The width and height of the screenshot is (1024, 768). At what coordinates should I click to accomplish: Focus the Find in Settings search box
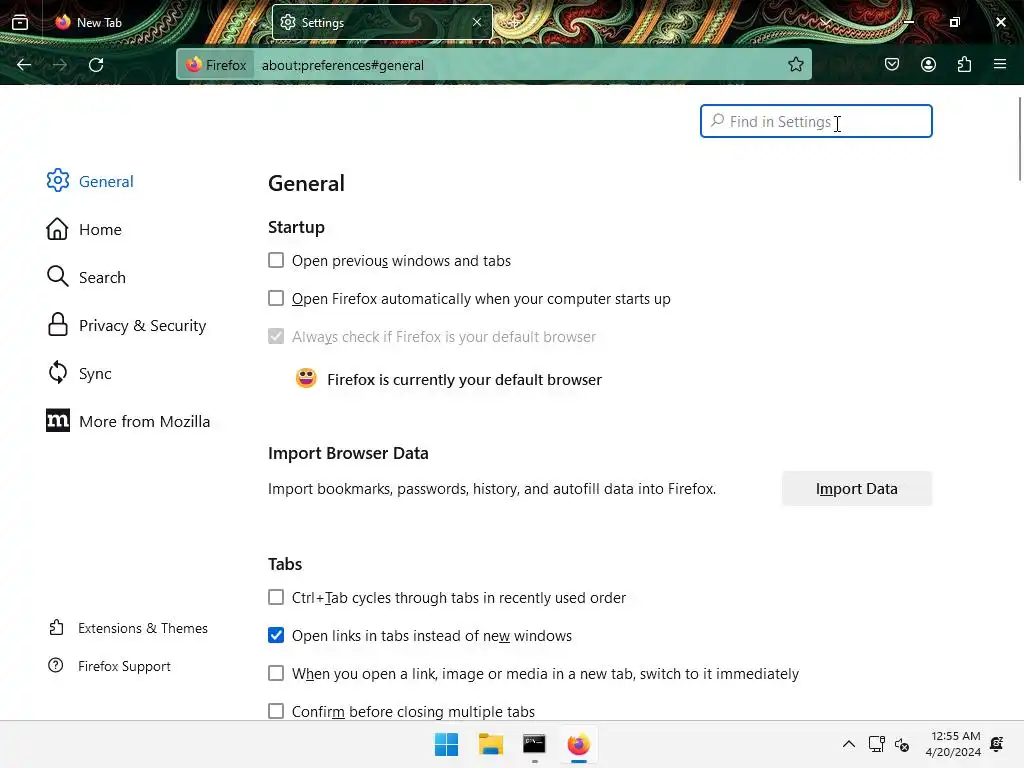click(x=816, y=121)
